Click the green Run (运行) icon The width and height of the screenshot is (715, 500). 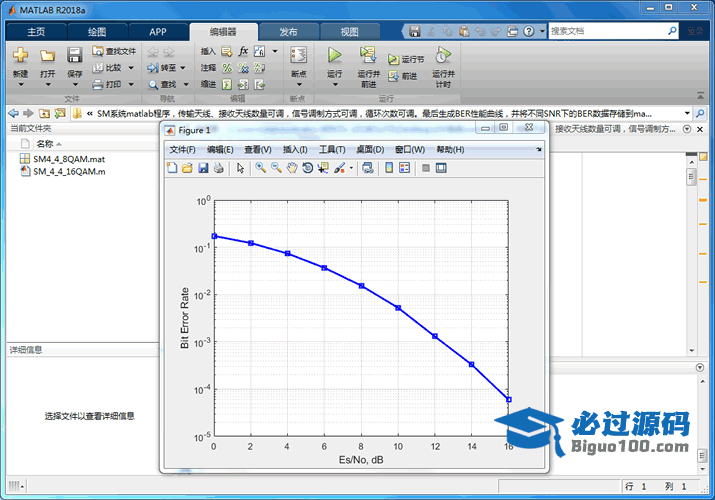335,55
